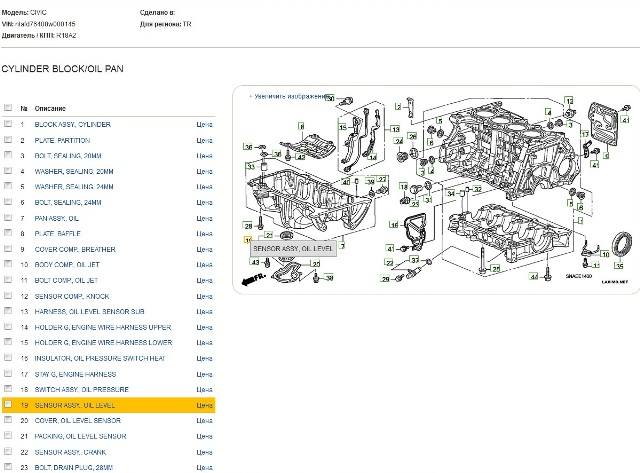Open BODY COMP., OIL JET part link
The image size is (640, 473).
(x=67, y=265)
